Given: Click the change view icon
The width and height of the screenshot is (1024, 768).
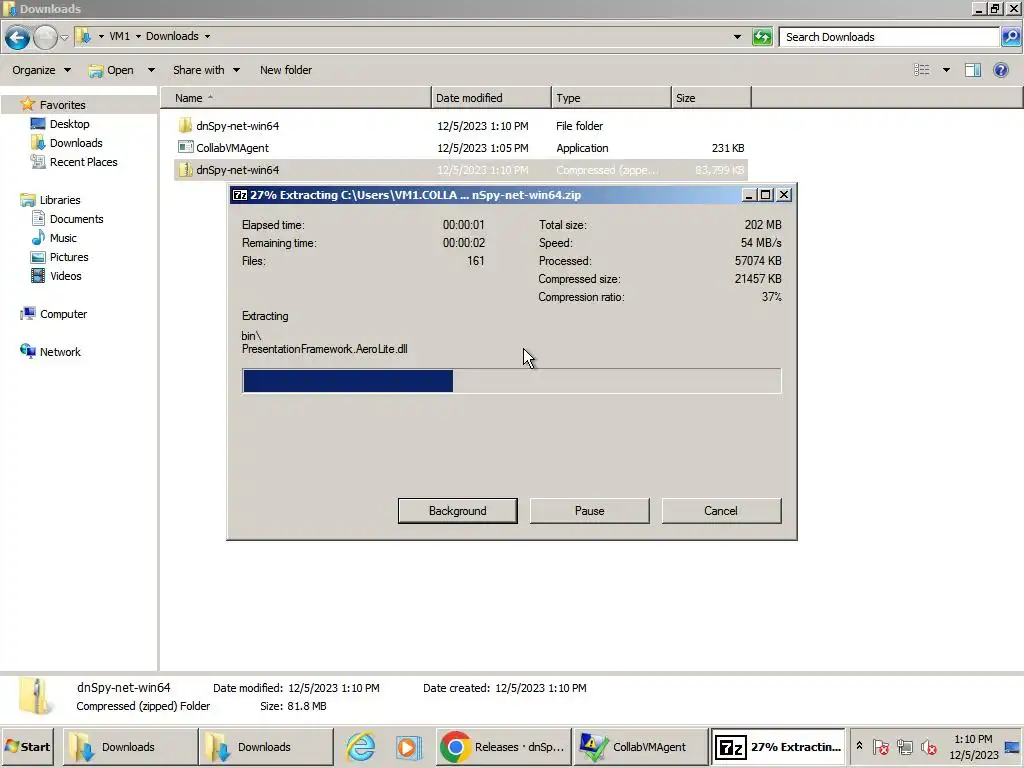Looking at the screenshot, I should pos(921,70).
